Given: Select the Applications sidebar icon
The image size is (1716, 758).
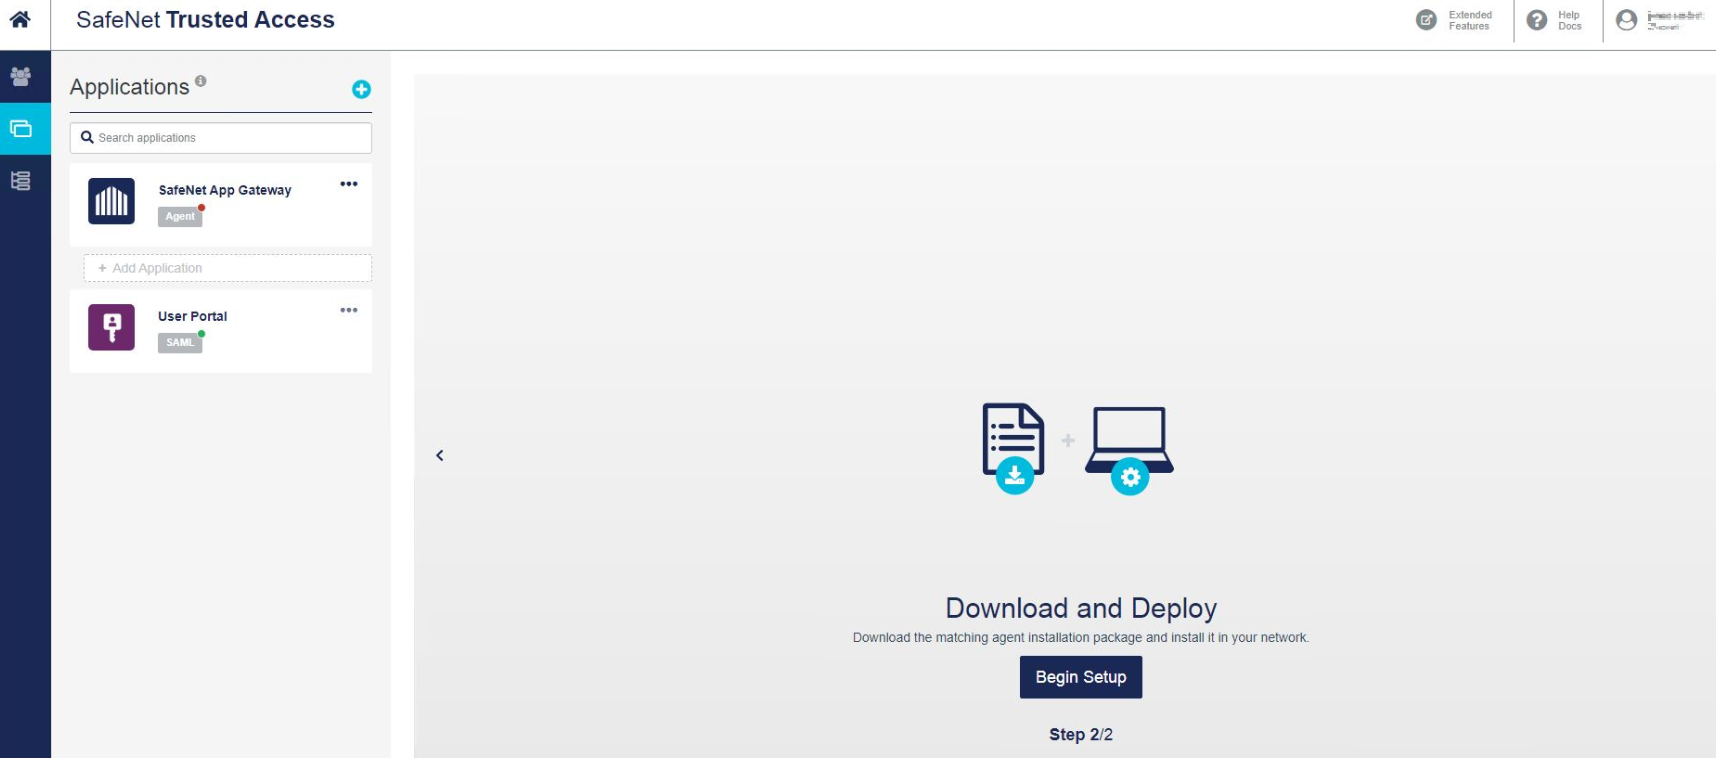Looking at the screenshot, I should click(21, 128).
